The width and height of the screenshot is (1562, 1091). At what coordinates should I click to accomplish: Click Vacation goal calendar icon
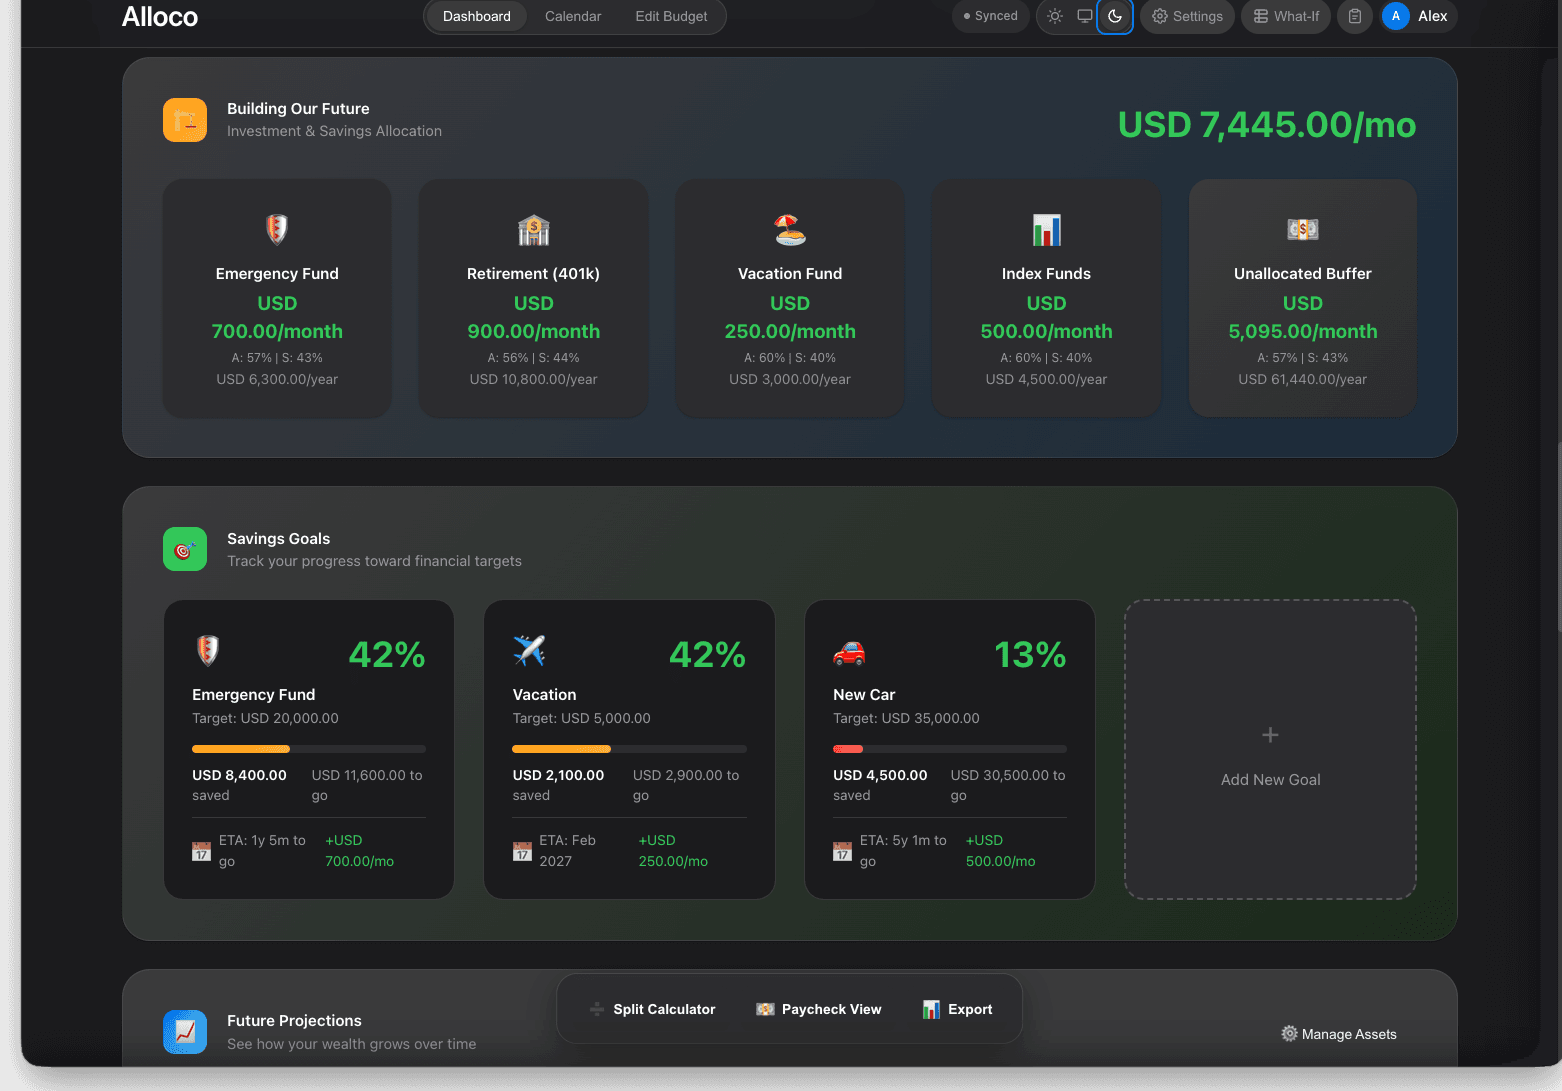tap(522, 851)
